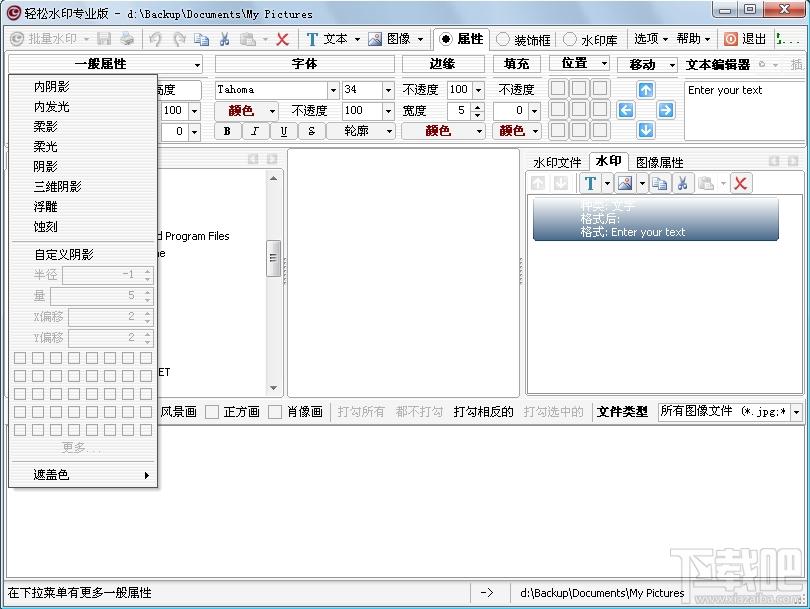Open the 帮助 help menu

693,39
